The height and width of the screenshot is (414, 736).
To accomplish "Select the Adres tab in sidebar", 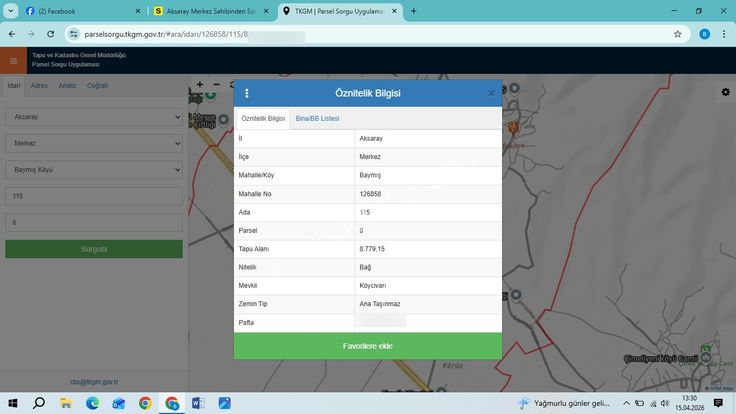I will [39, 86].
